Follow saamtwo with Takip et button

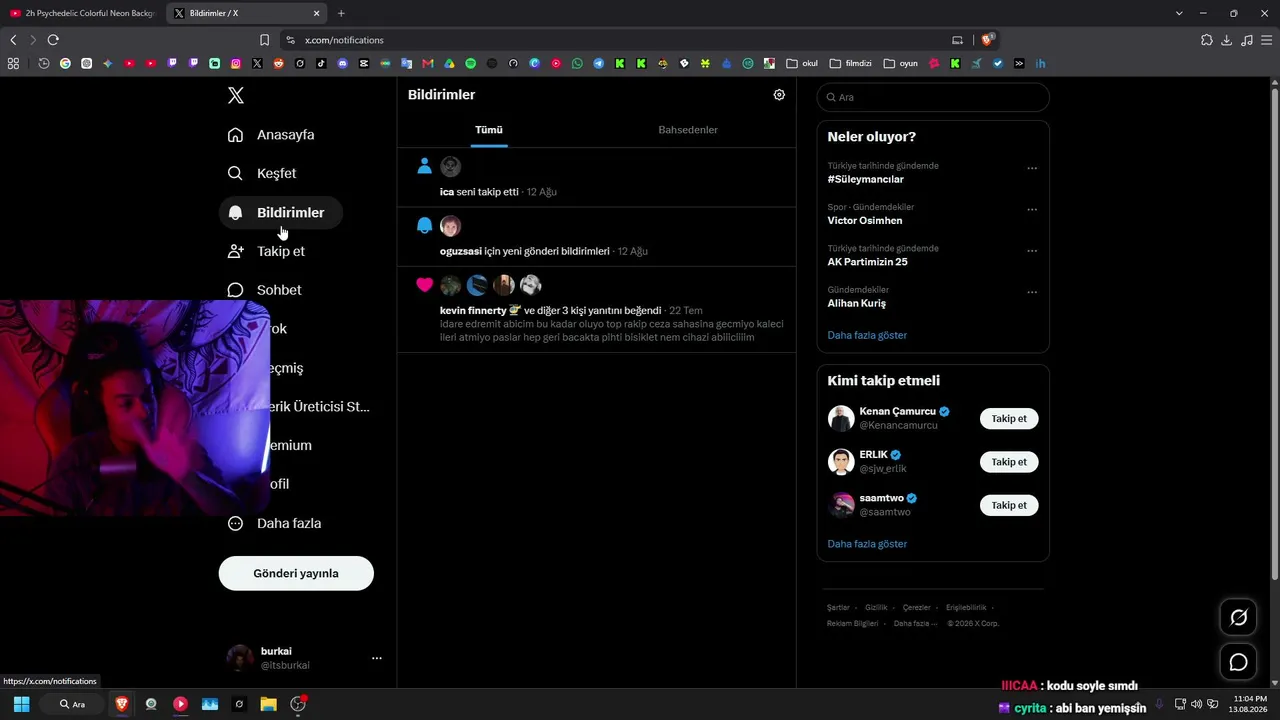coord(1009,505)
